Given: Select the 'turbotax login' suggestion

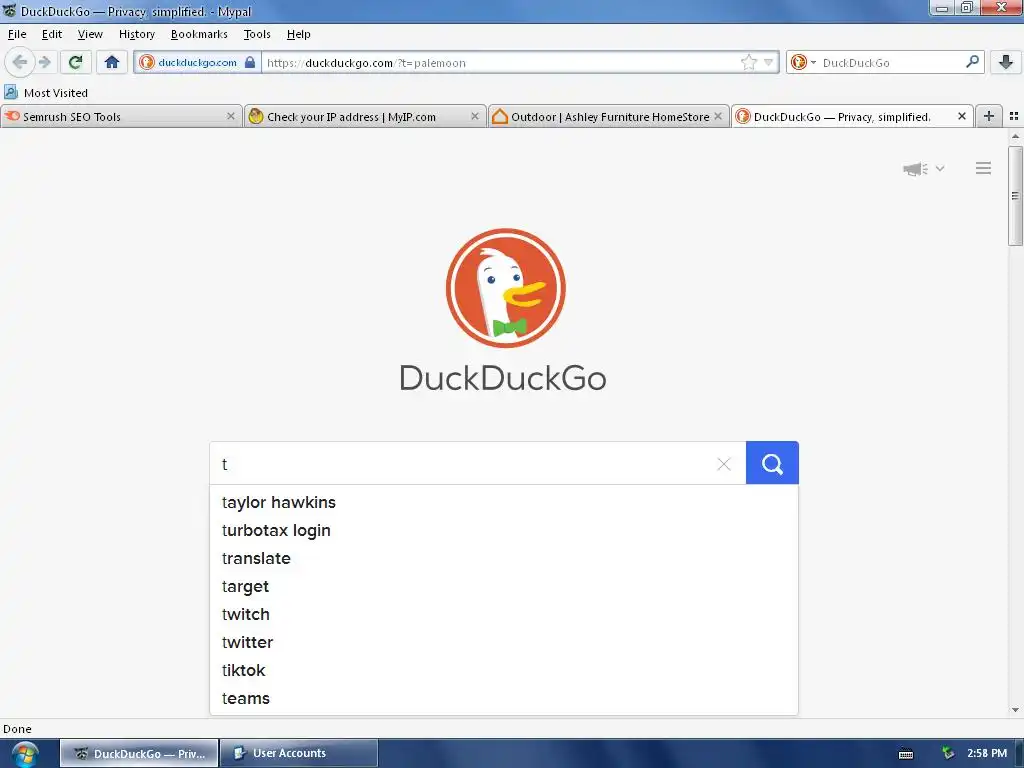Looking at the screenshot, I should coord(504,530).
